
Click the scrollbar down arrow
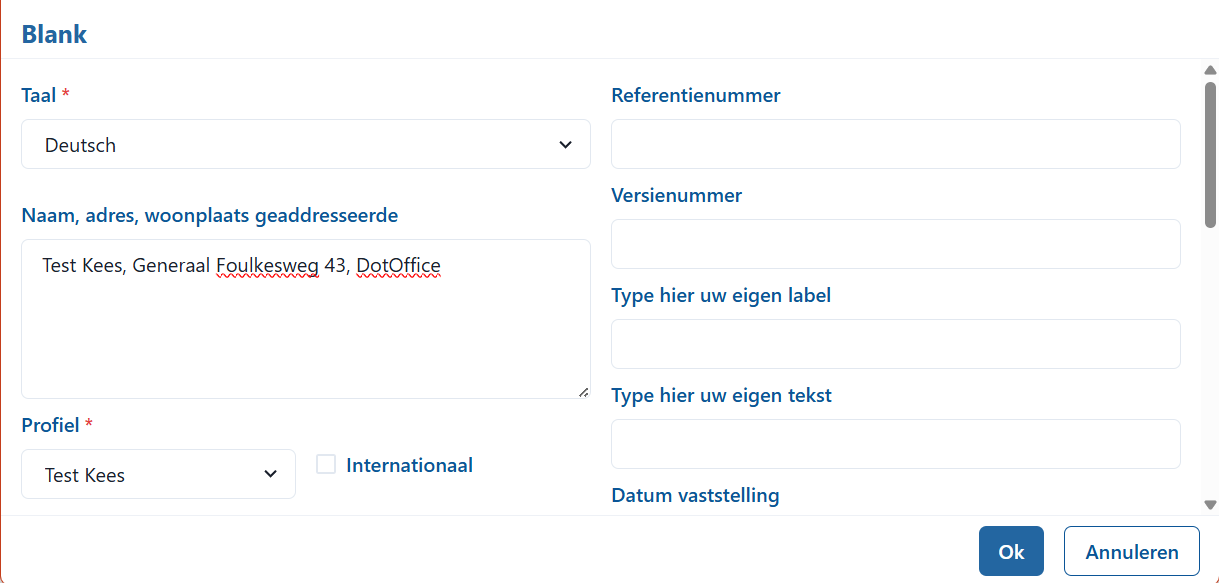pyautogui.click(x=1210, y=505)
